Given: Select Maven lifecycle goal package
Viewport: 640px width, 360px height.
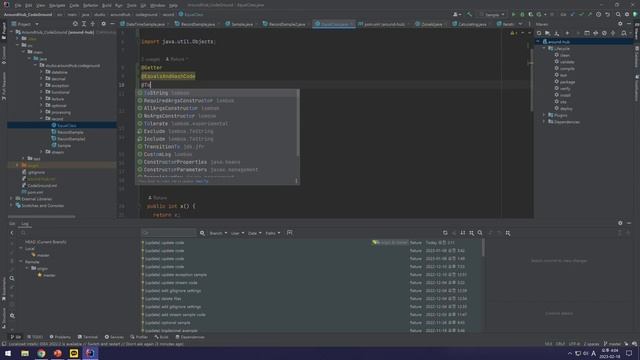Looking at the screenshot, I should point(567,82).
